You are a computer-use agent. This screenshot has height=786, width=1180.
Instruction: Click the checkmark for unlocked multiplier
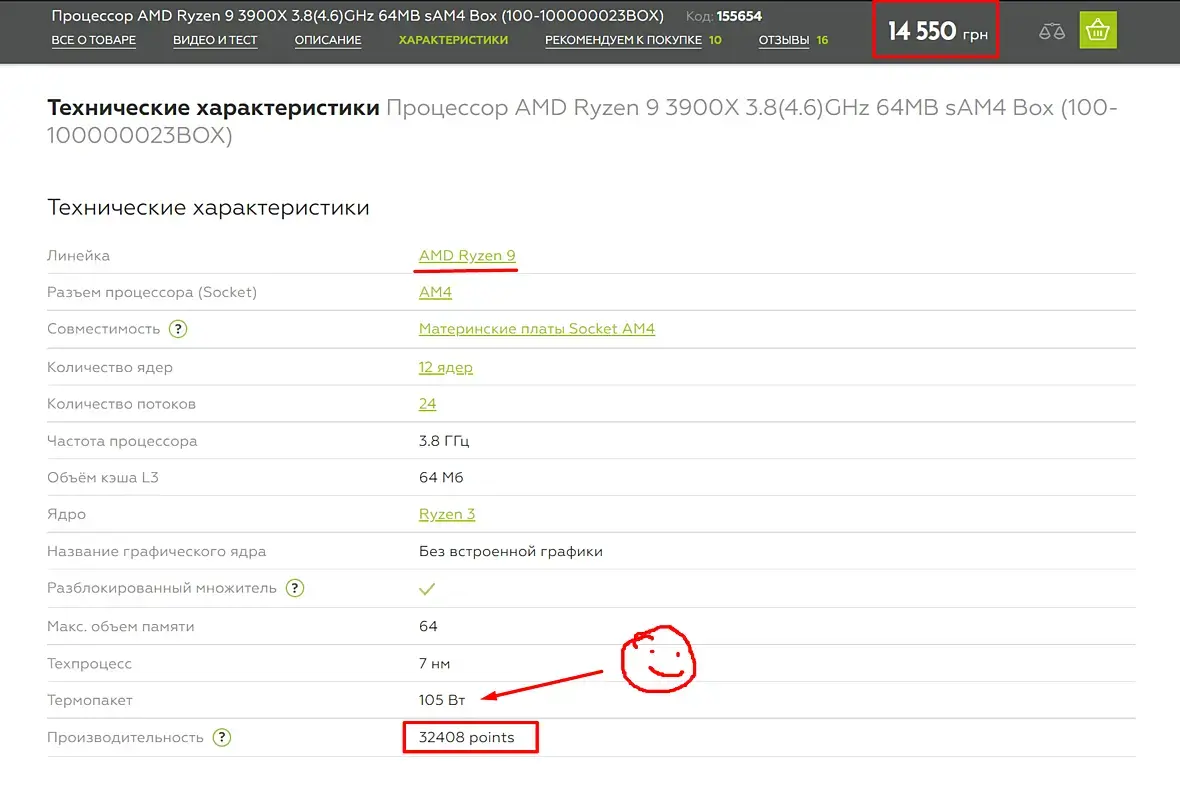pos(427,589)
